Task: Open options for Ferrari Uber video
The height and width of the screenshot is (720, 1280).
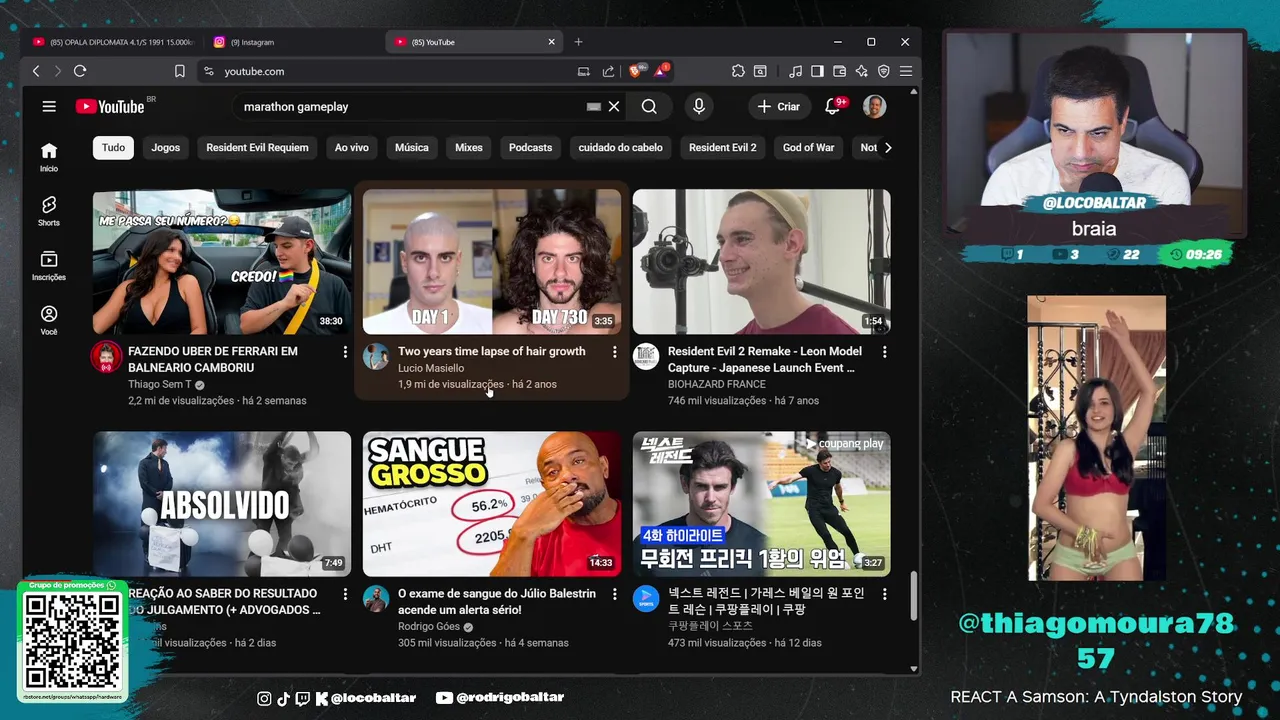Action: 345,352
